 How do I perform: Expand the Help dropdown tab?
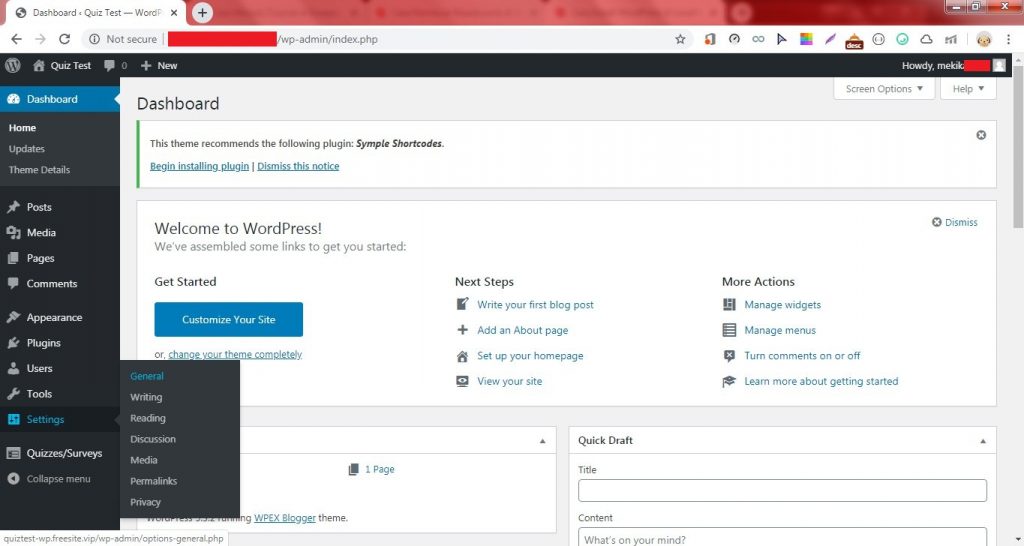[x=968, y=89]
